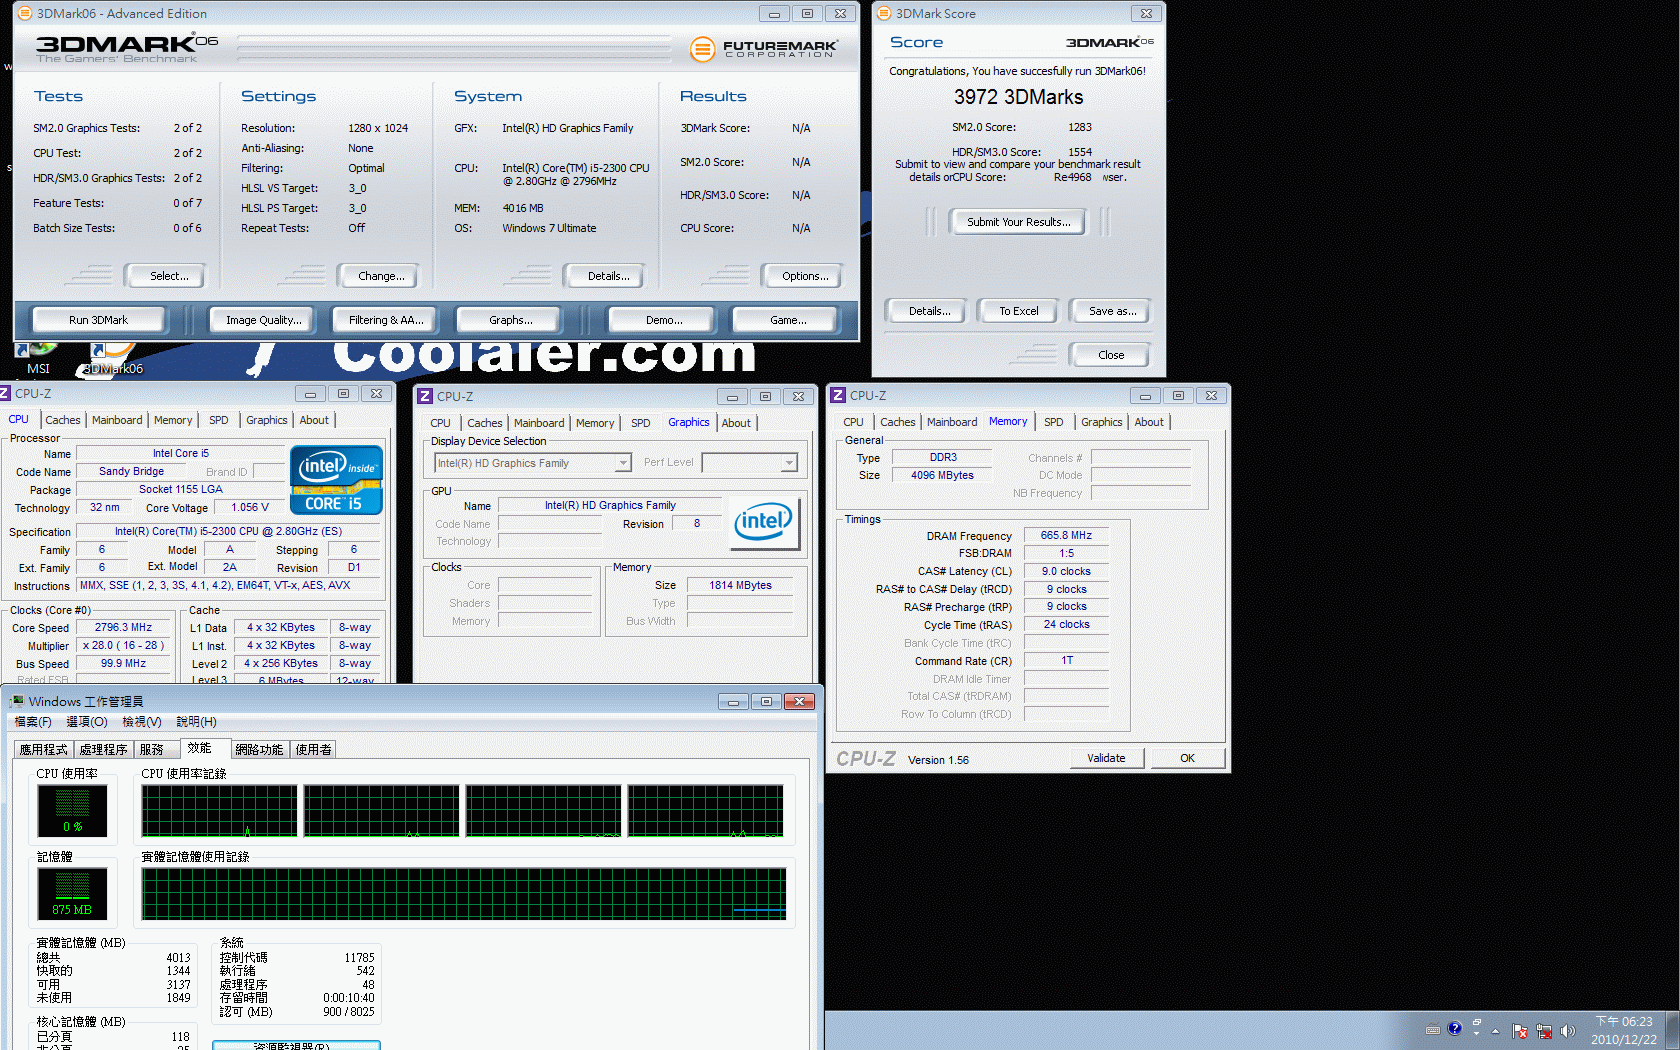Image resolution: width=1680 pixels, height=1050 pixels.
Task: Open the 檢視(V) menu in Task Manager
Action: pyautogui.click(x=142, y=722)
